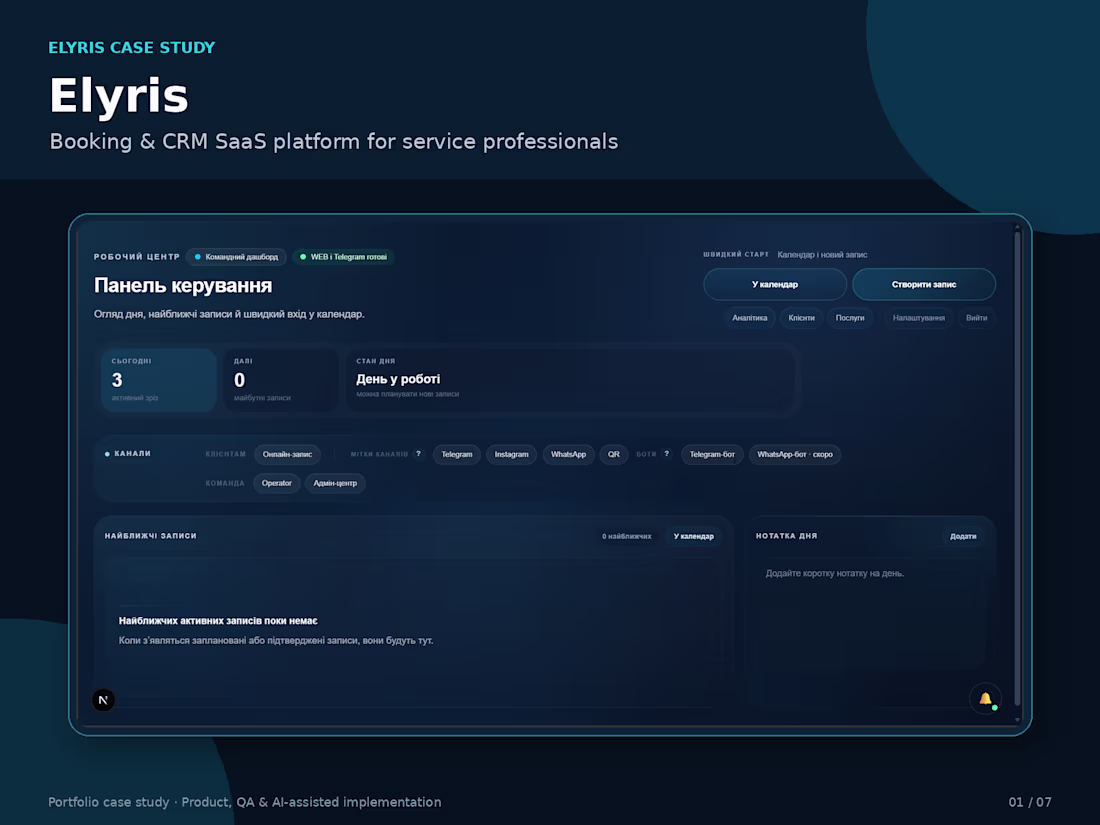The height and width of the screenshot is (825, 1100).
Task: Open the У календар large button
Action: [774, 284]
